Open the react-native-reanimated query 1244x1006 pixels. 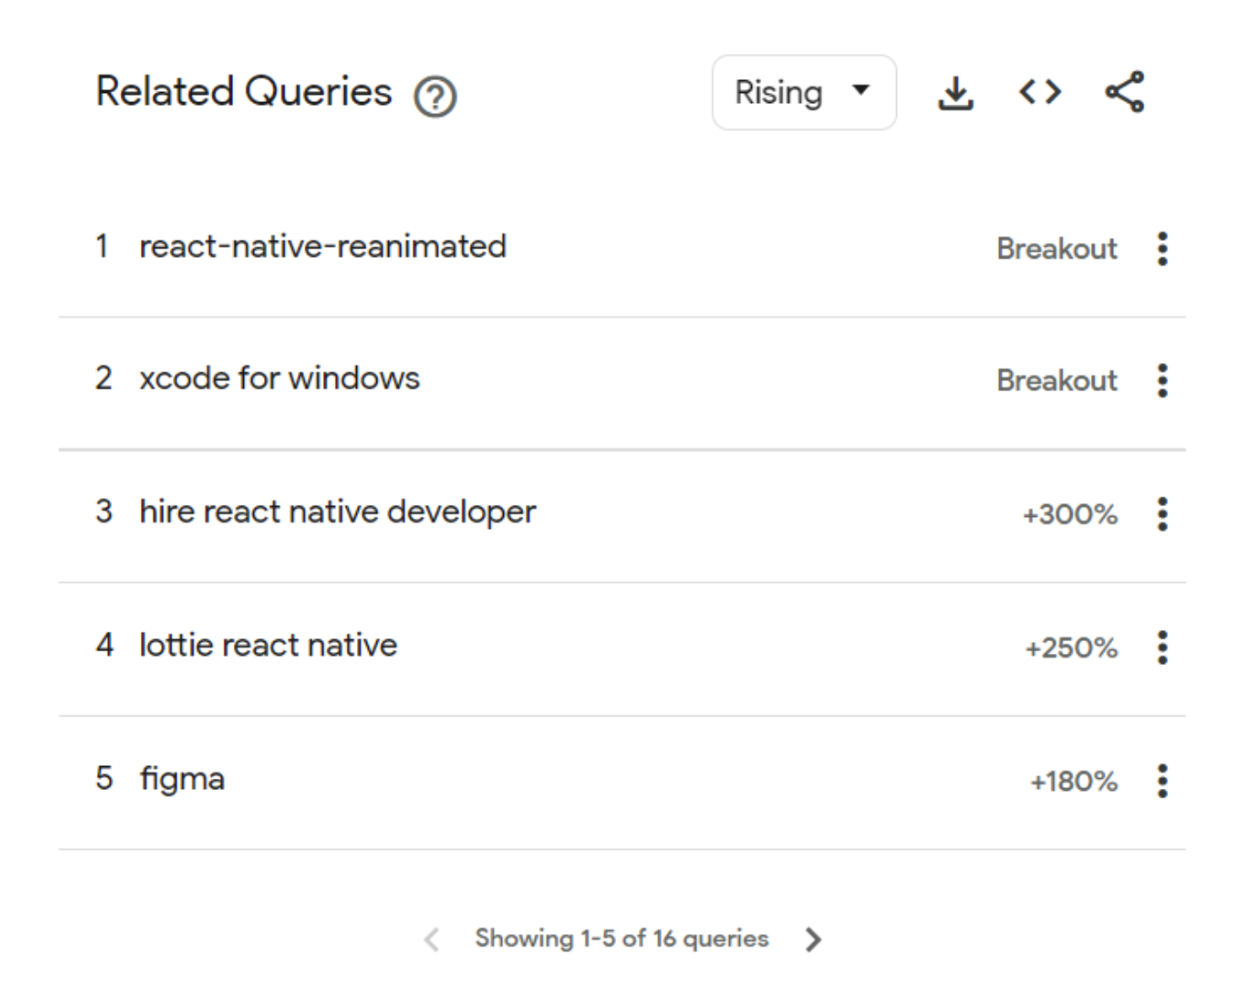322,246
